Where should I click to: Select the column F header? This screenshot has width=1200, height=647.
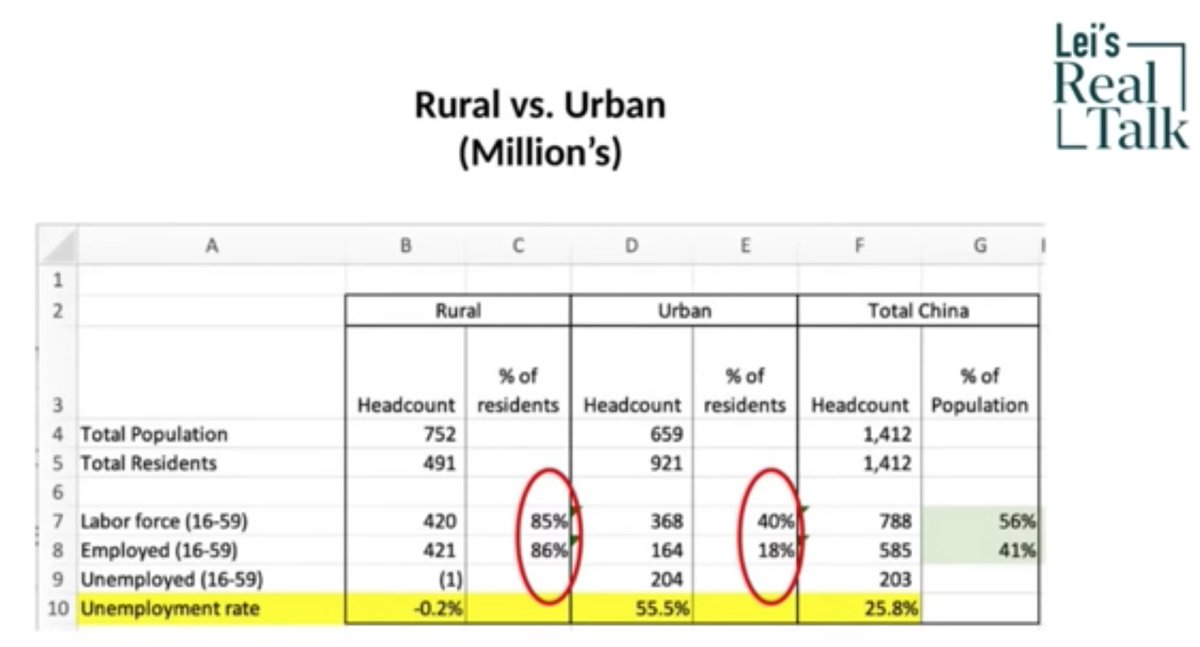pyautogui.click(x=859, y=244)
